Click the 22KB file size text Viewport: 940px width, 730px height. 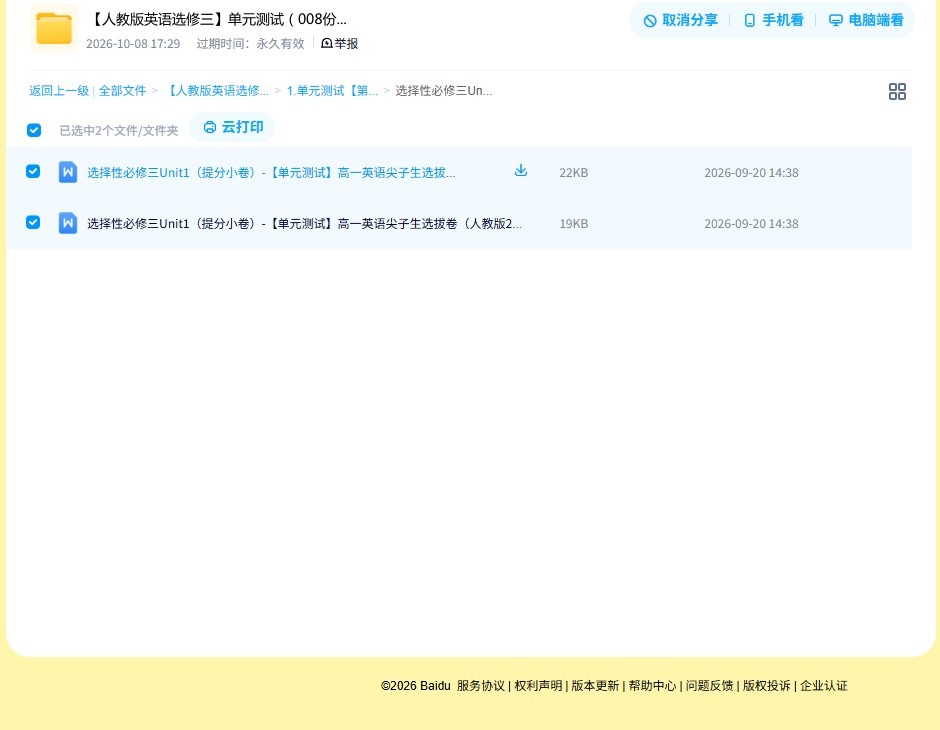pyautogui.click(x=573, y=173)
